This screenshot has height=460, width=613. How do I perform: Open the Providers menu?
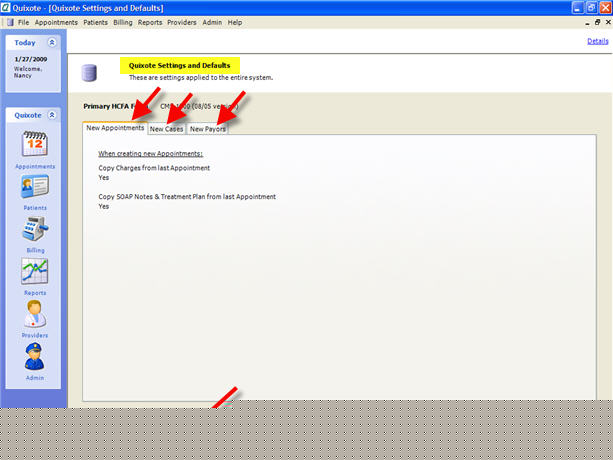182,22
